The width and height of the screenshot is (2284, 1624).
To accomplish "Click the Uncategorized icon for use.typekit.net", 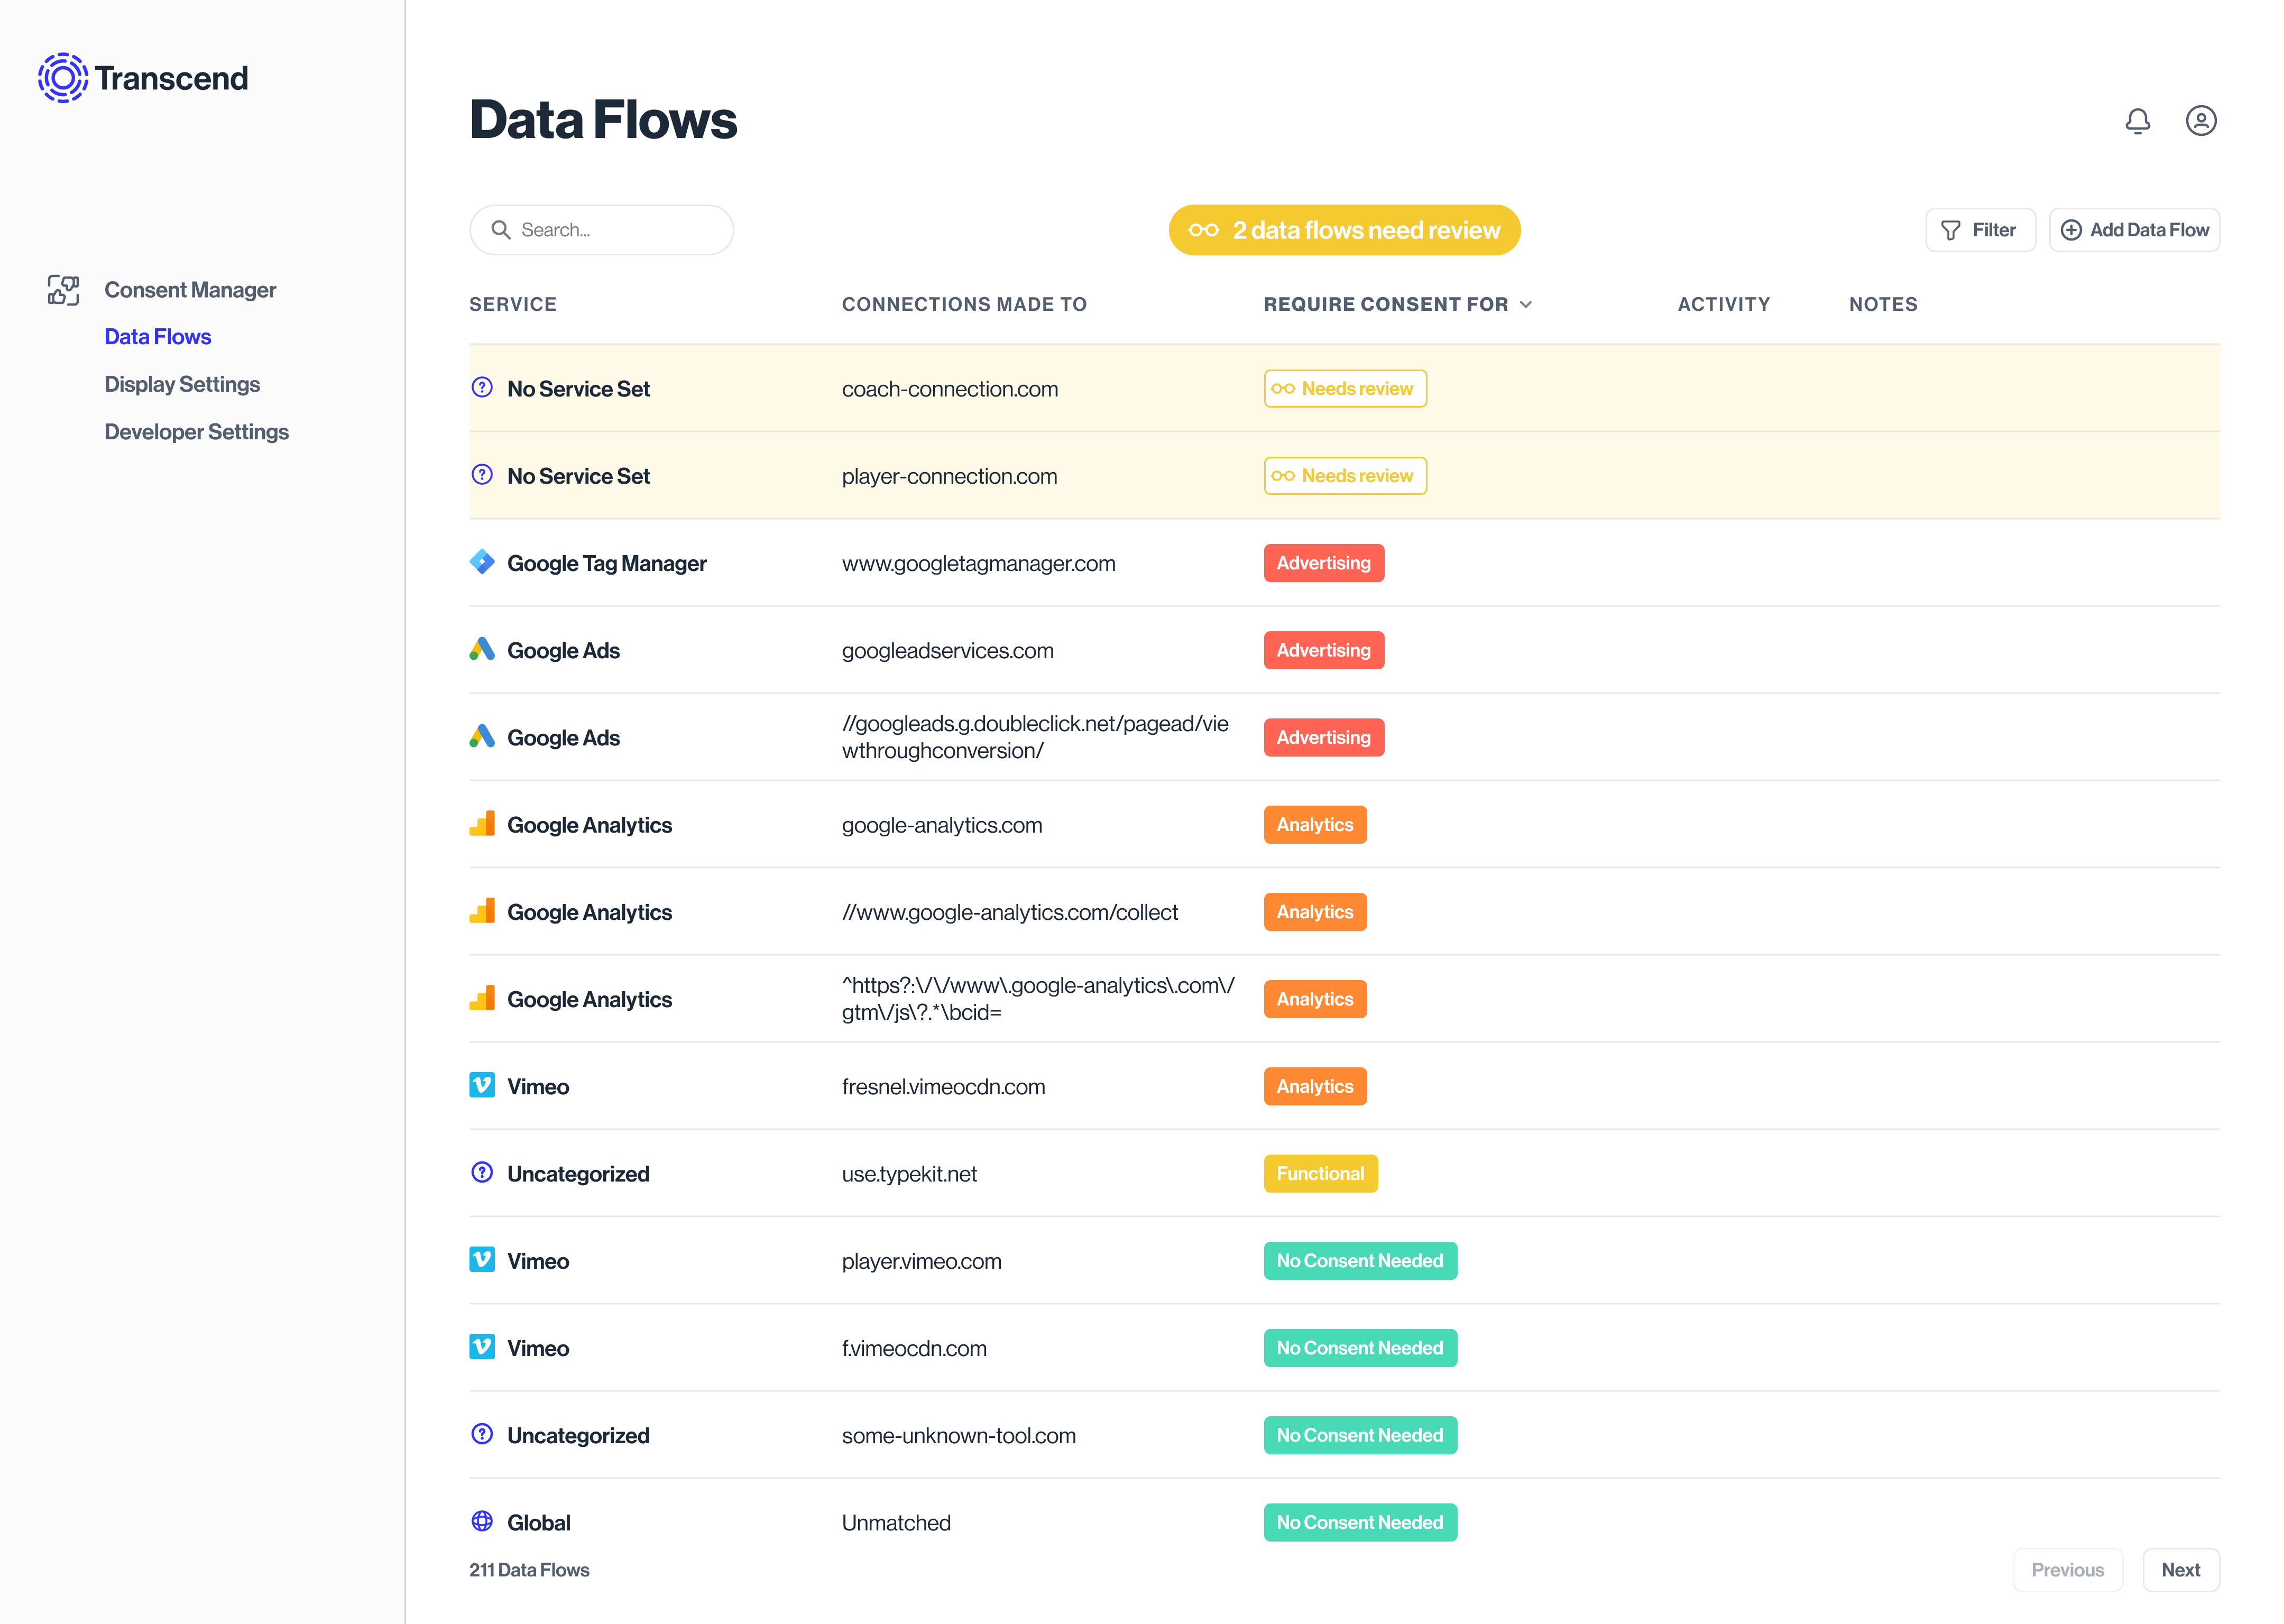I will (482, 1173).
